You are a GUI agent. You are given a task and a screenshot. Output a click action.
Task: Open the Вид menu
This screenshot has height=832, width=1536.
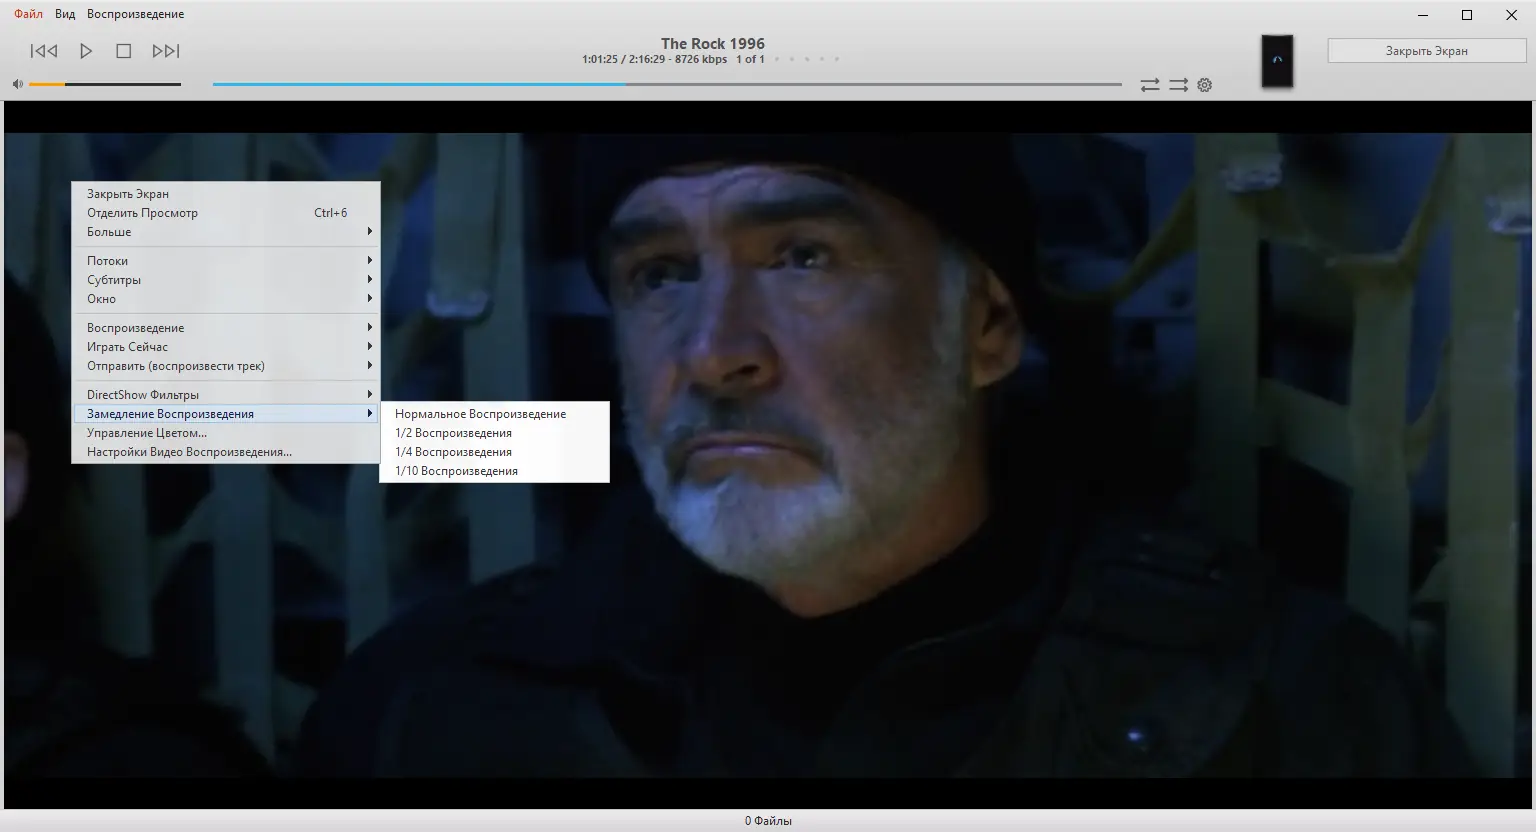65,14
